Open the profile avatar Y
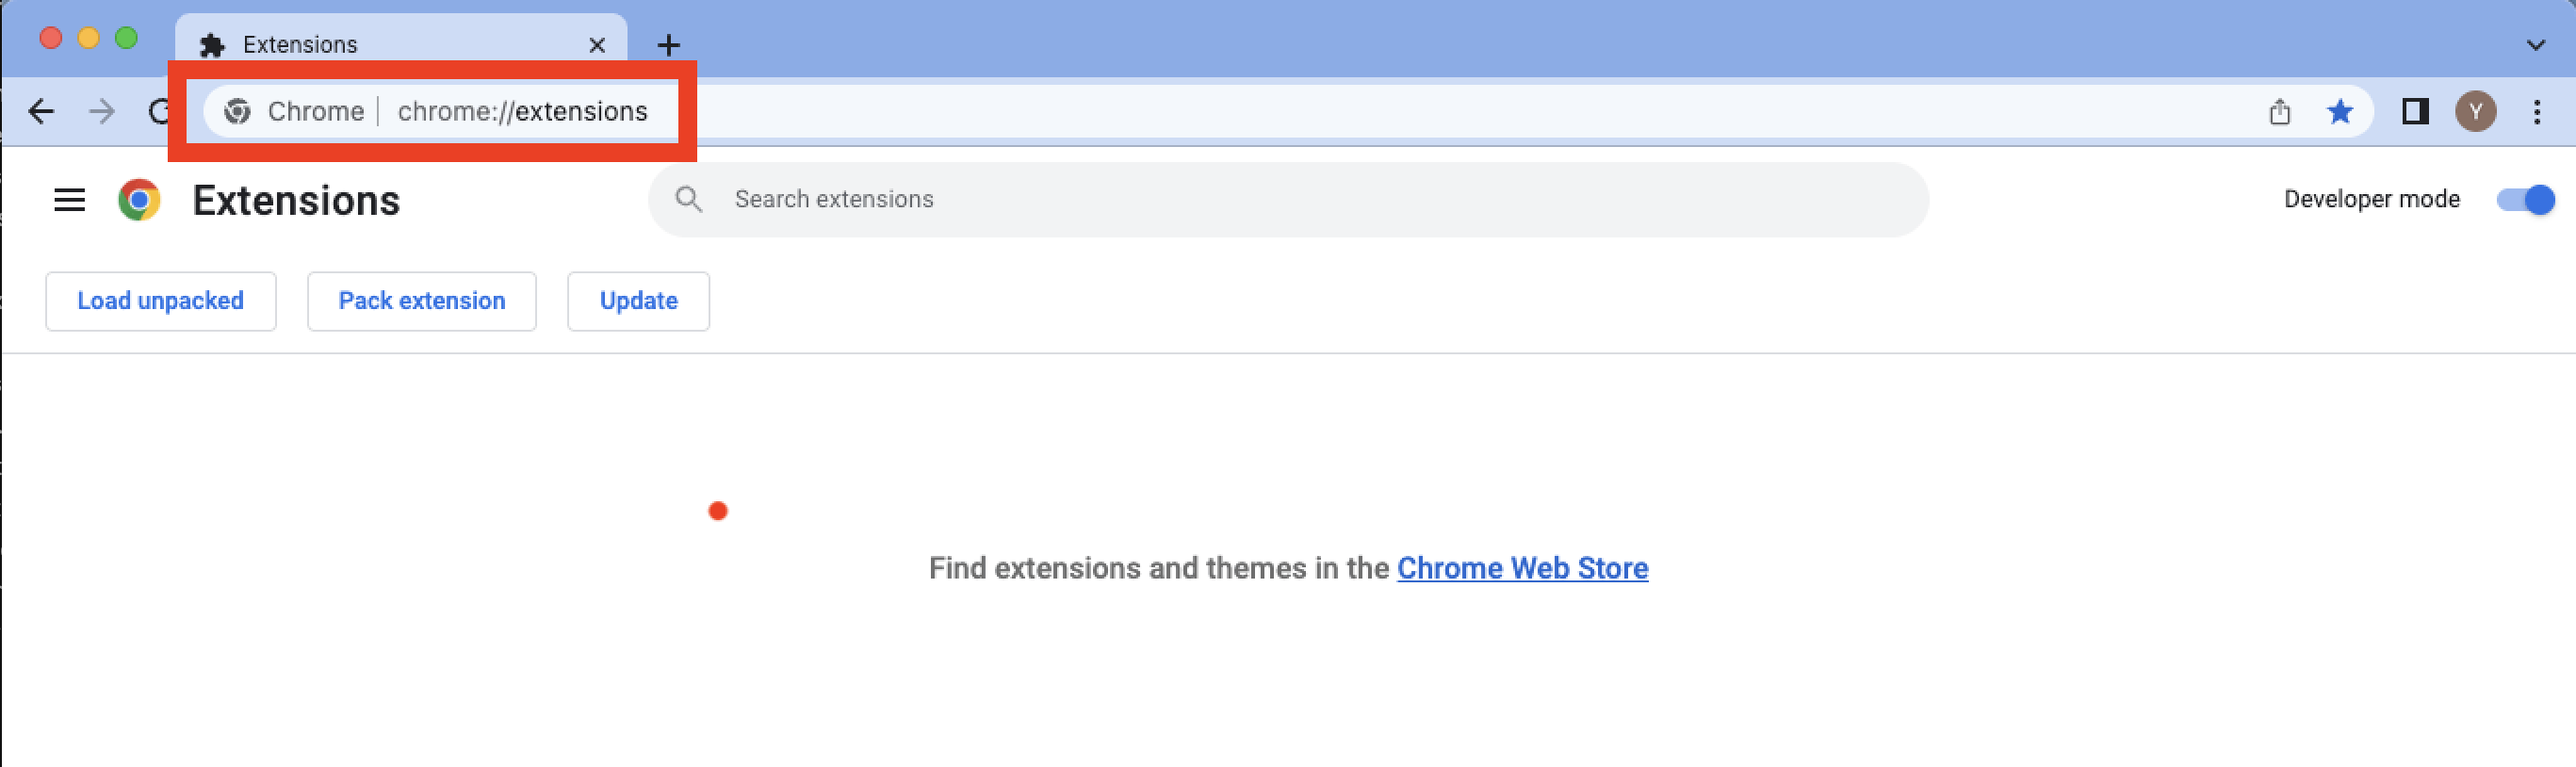The image size is (2576, 767). (2475, 111)
